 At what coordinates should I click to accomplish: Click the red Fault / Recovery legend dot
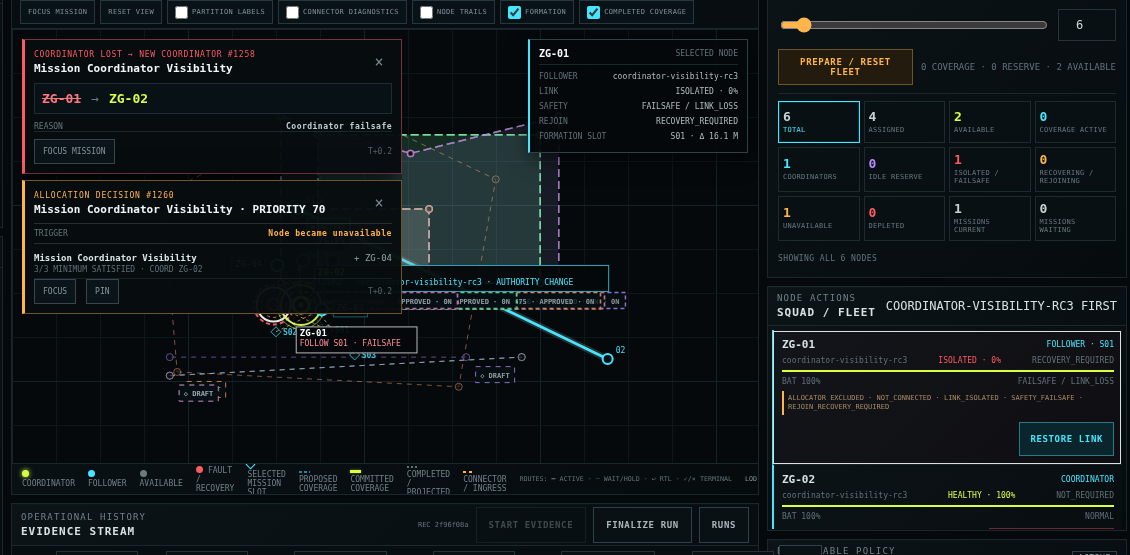[200, 469]
